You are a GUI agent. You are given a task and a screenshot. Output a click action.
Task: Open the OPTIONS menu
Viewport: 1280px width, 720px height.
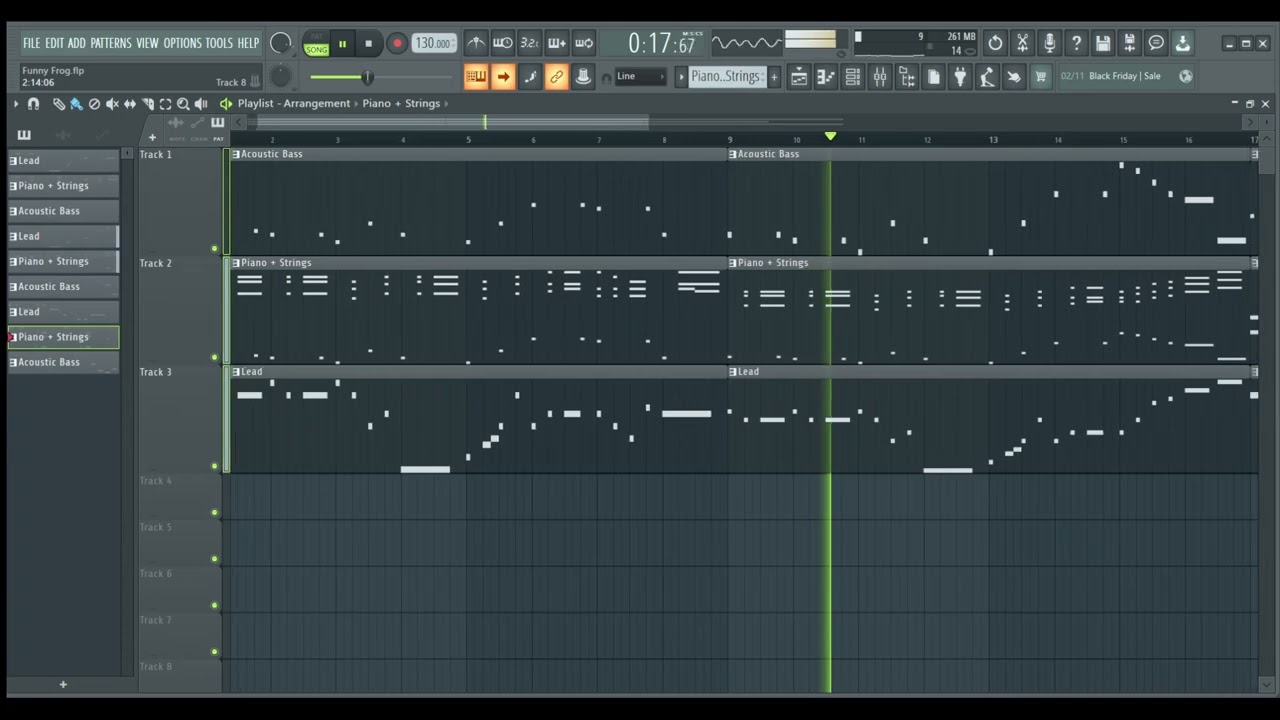[x=183, y=43]
